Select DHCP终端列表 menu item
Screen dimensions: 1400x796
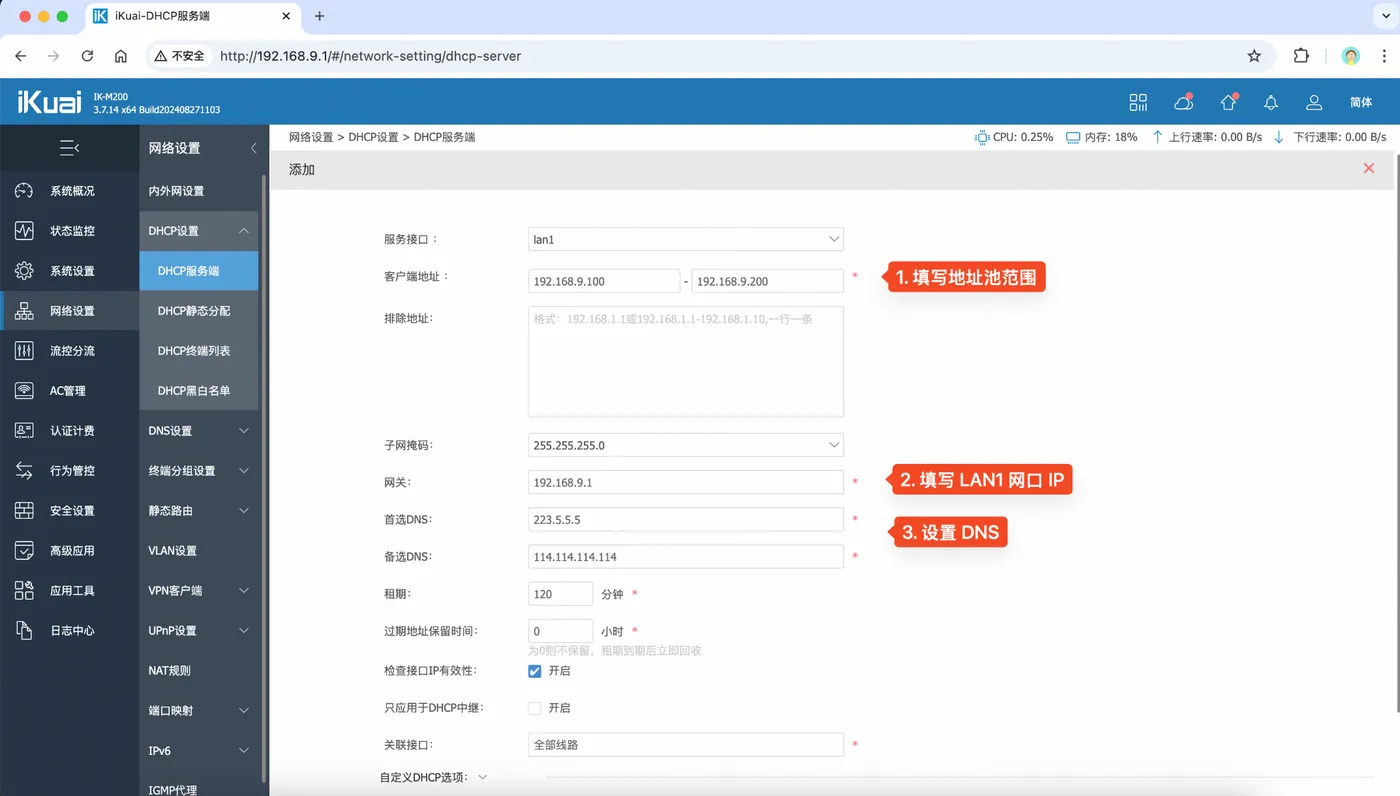(x=199, y=351)
